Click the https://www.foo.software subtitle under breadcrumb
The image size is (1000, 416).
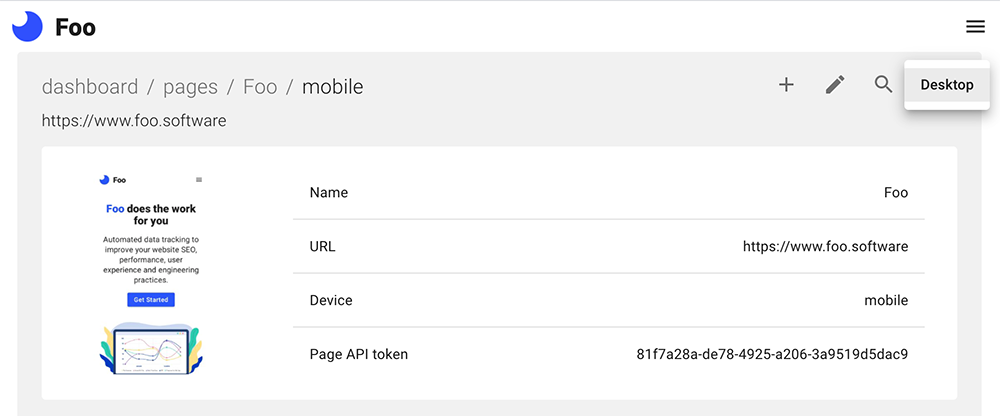[x=134, y=121]
